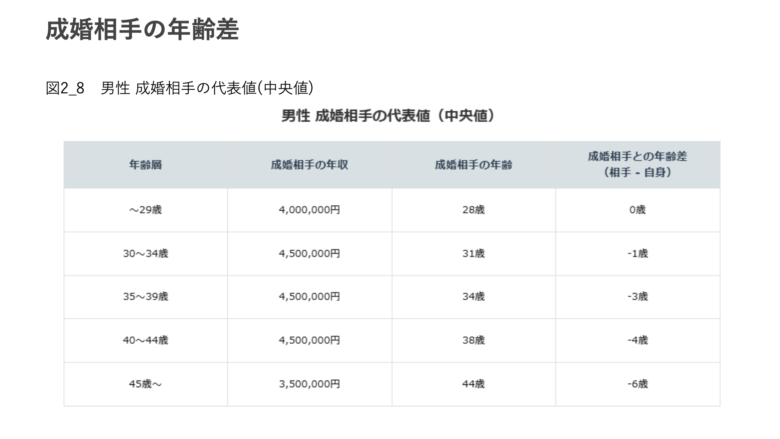Click the 年齢層 column header
The image size is (780, 439).
point(146,165)
